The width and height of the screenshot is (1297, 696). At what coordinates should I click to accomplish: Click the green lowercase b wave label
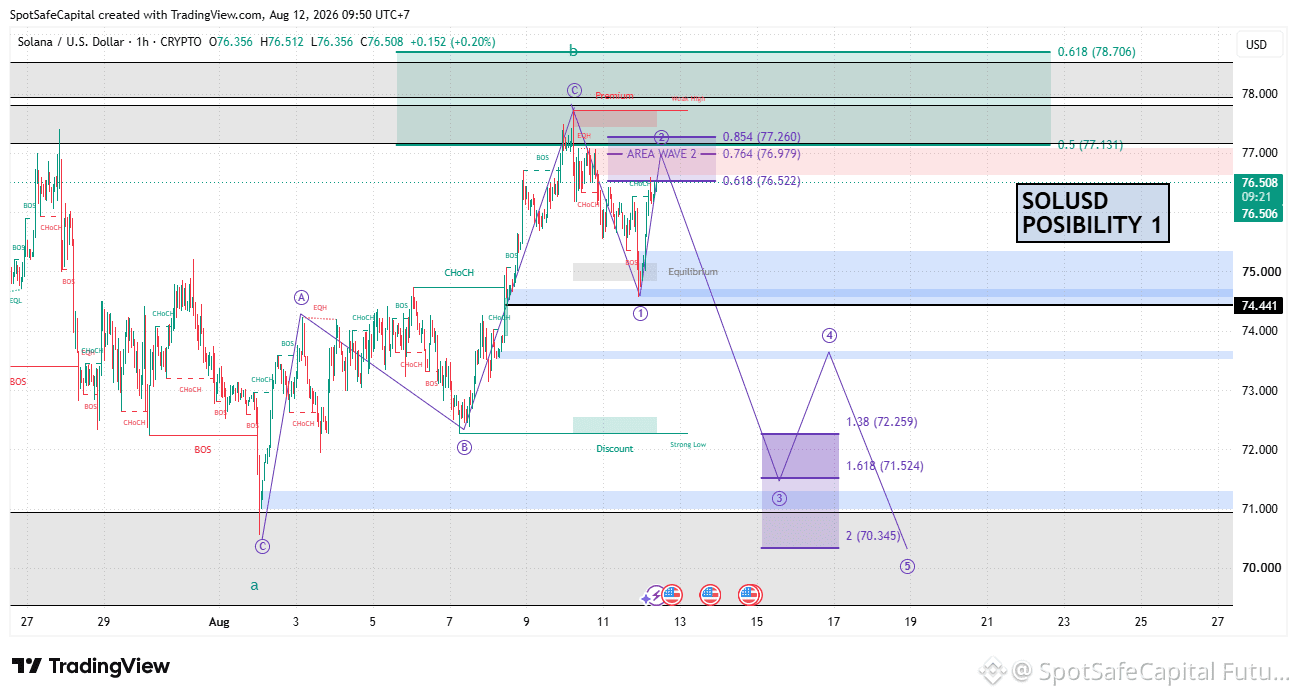573,50
